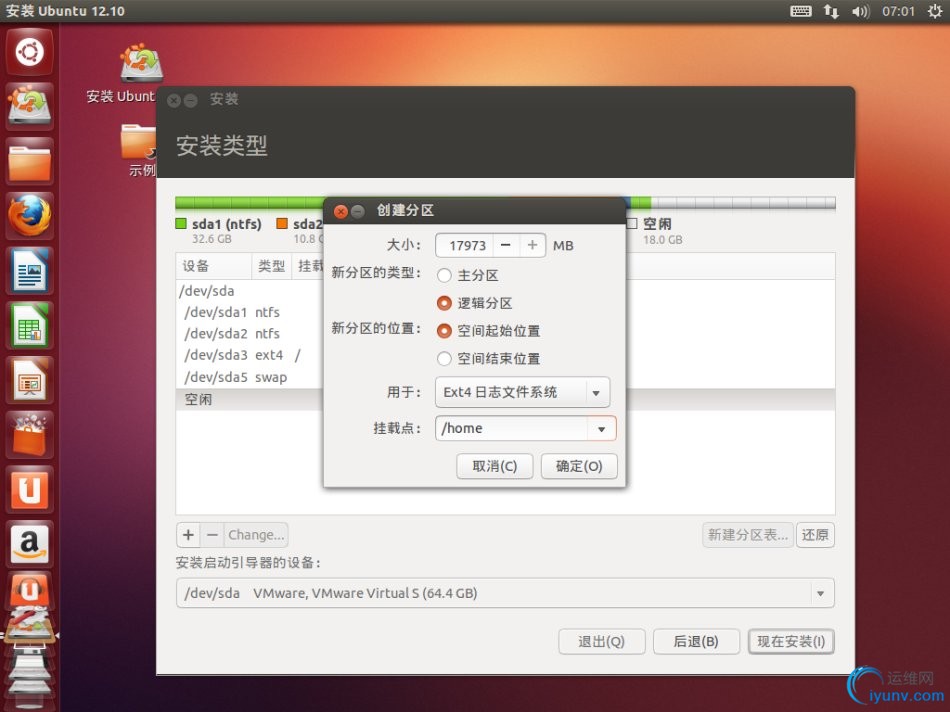The image size is (950, 712).
Task: Select the /dev/sda device row
Action: (250, 291)
